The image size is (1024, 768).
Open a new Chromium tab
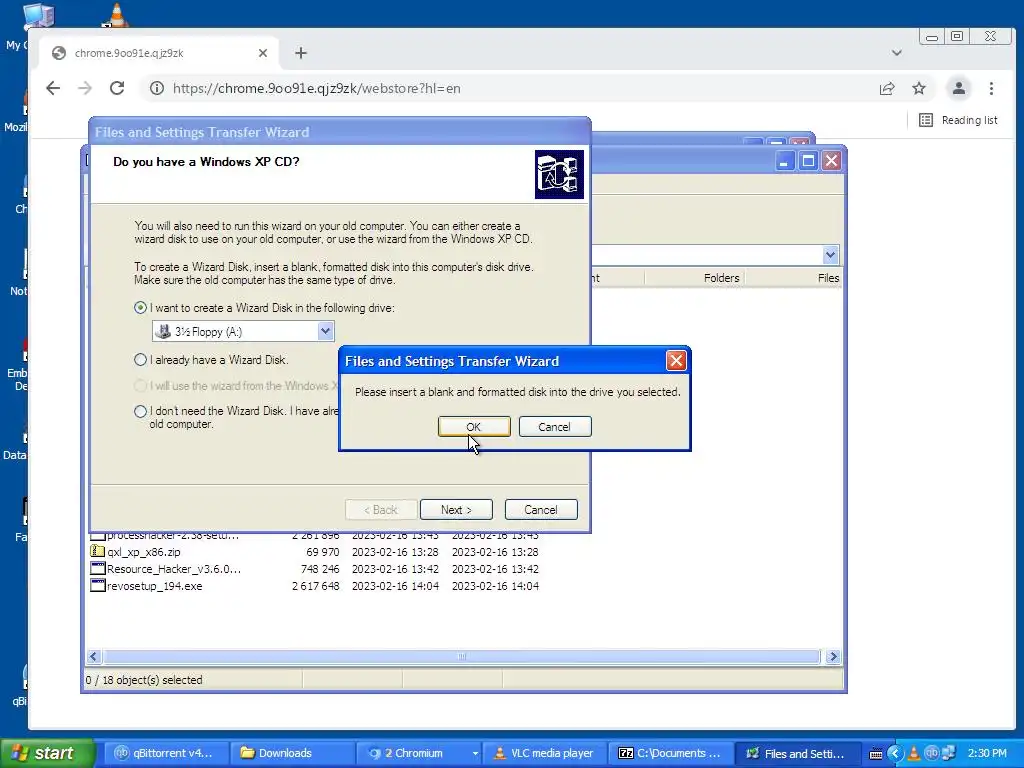[x=300, y=53]
